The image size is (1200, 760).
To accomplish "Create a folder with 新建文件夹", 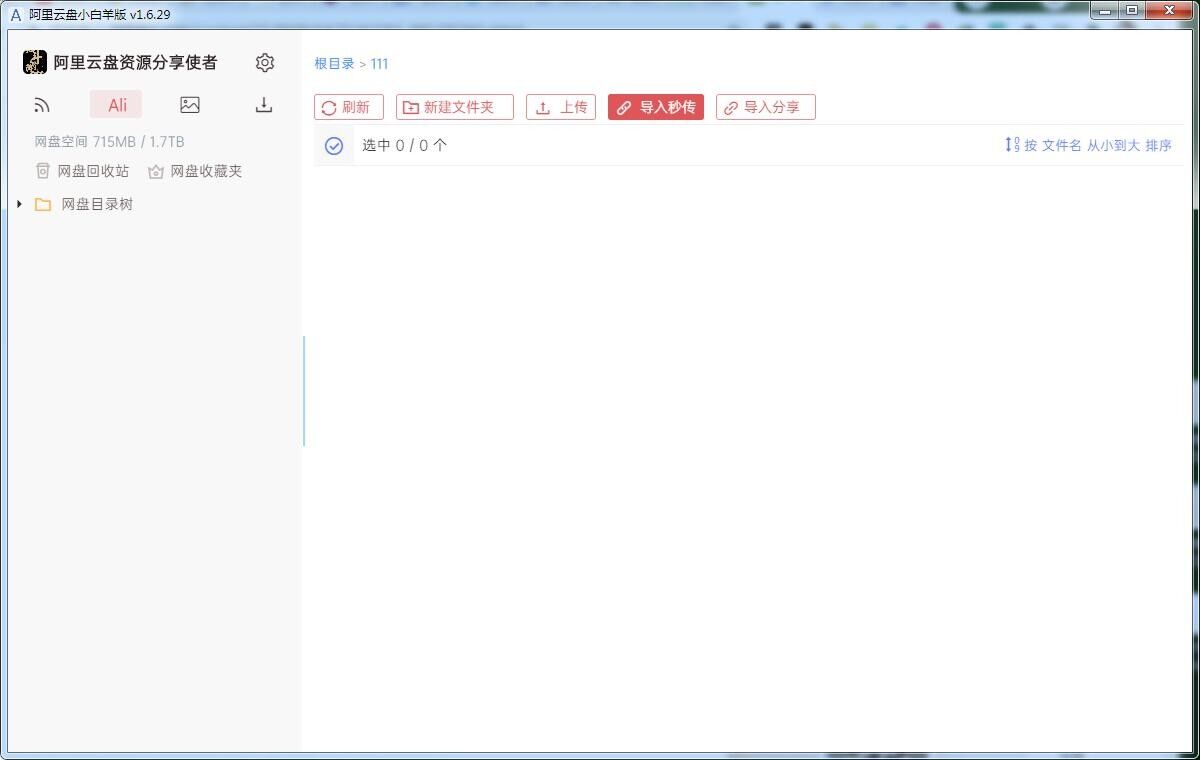I will pos(455,107).
